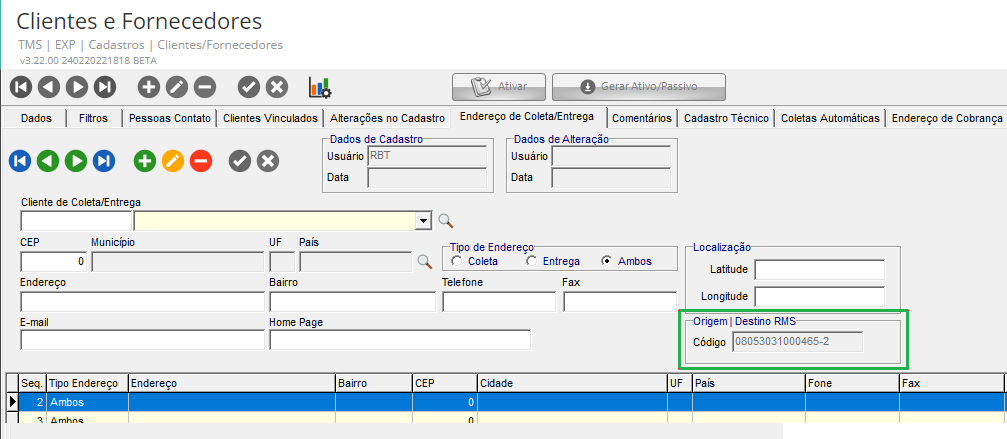
Task: Add new record with gray plus icon
Action: 149,87
